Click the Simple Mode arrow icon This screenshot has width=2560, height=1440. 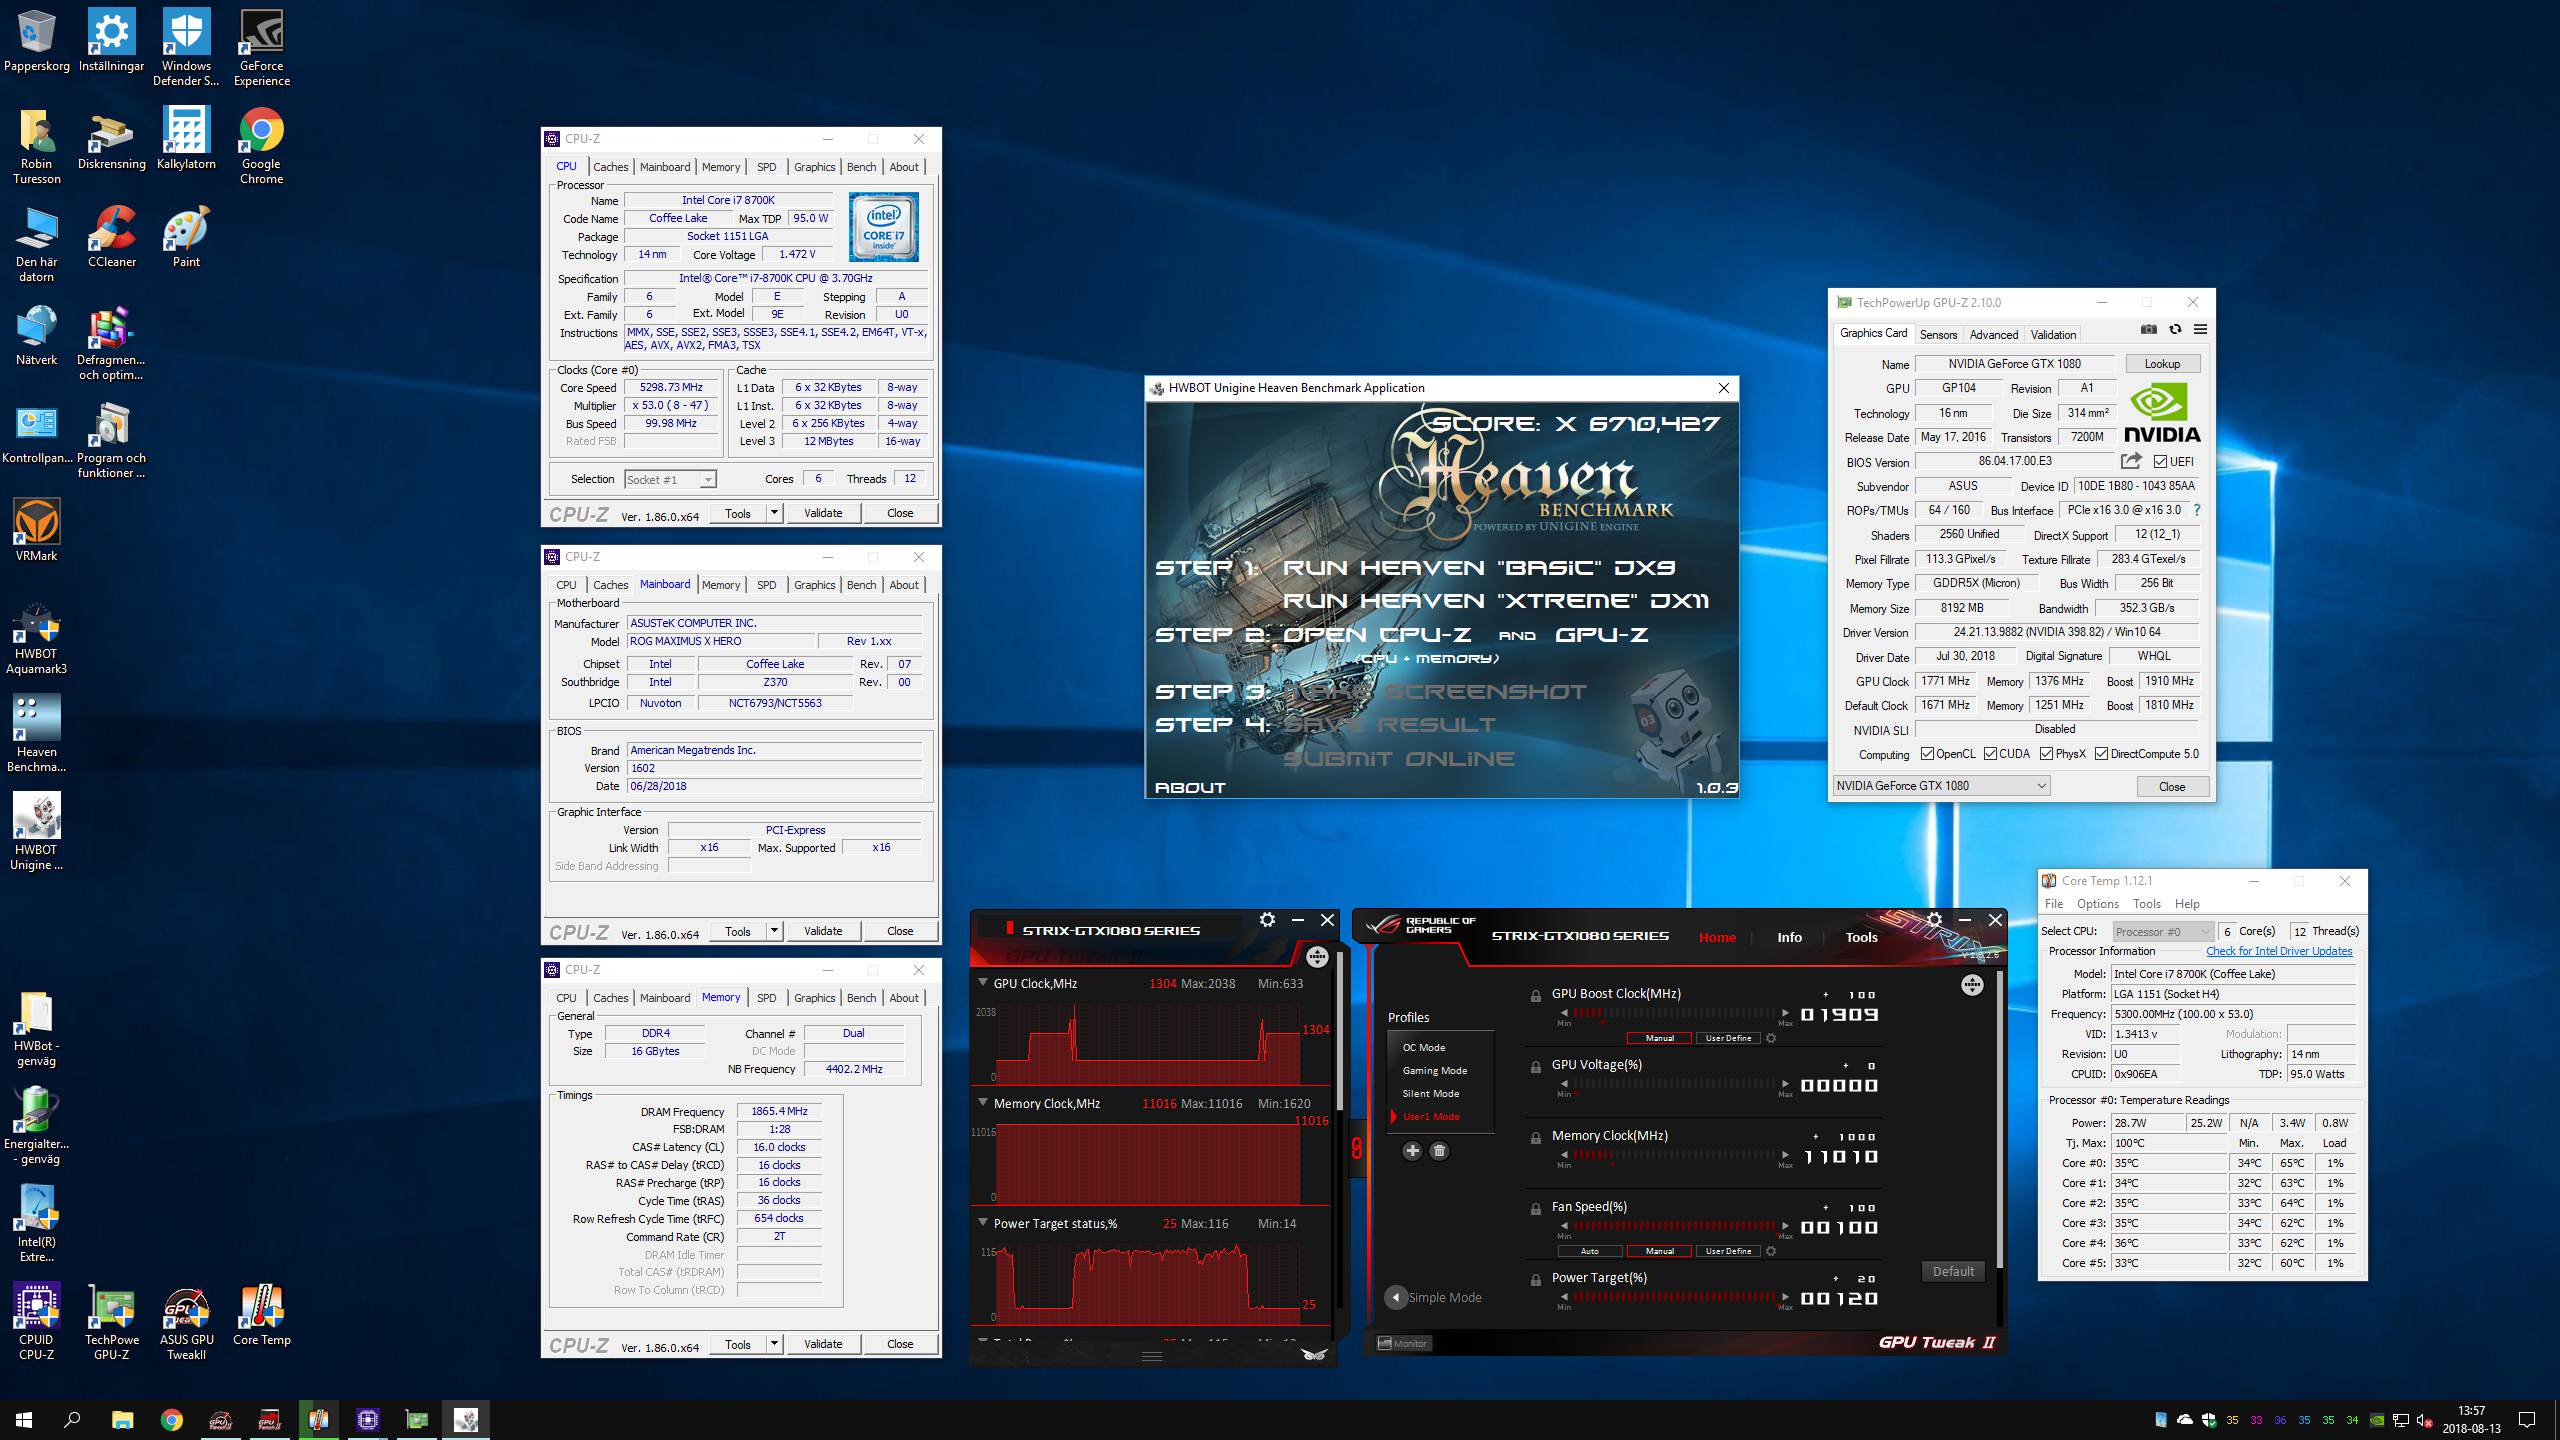1395,1297
